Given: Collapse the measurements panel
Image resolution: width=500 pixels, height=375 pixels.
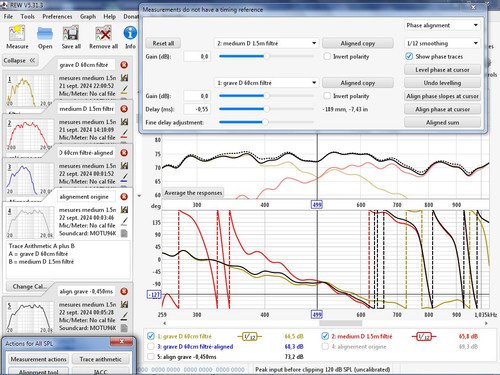Looking at the screenshot, I should click(19, 61).
